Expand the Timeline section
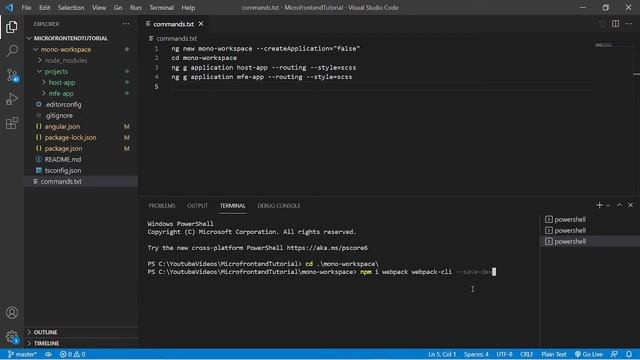640x360 pixels. 81,343
